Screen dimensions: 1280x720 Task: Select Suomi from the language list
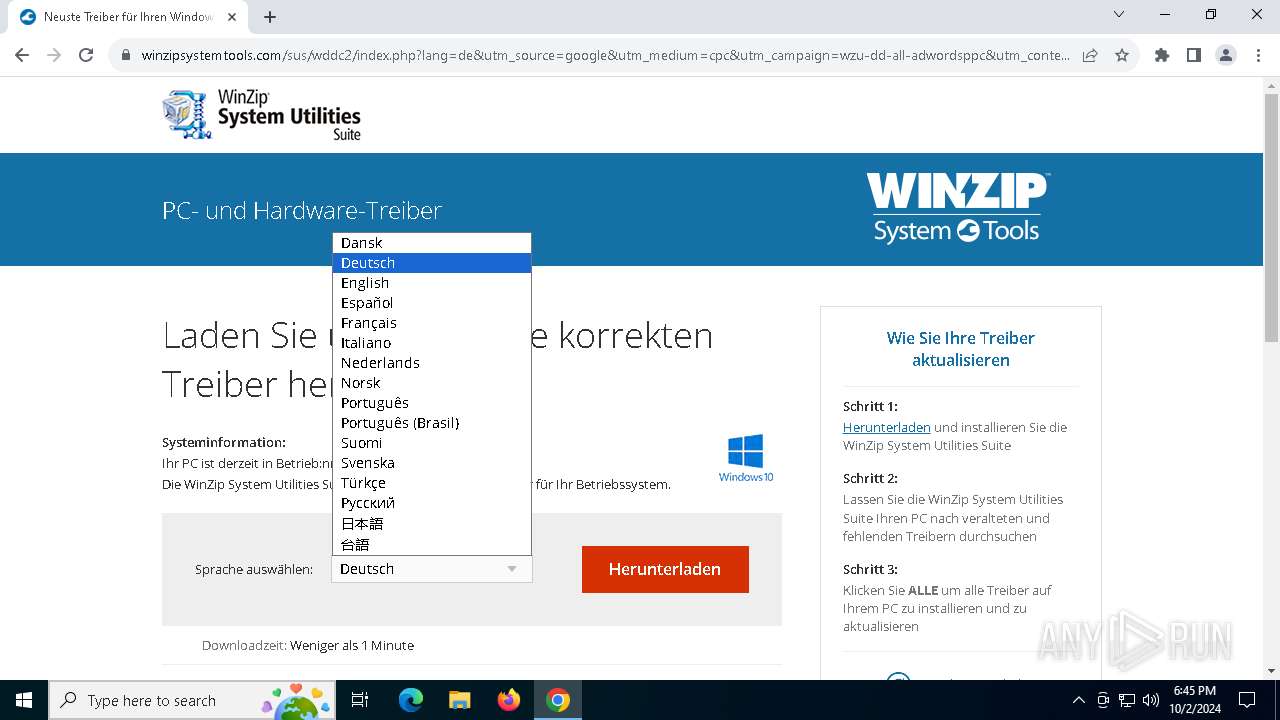tap(432, 443)
